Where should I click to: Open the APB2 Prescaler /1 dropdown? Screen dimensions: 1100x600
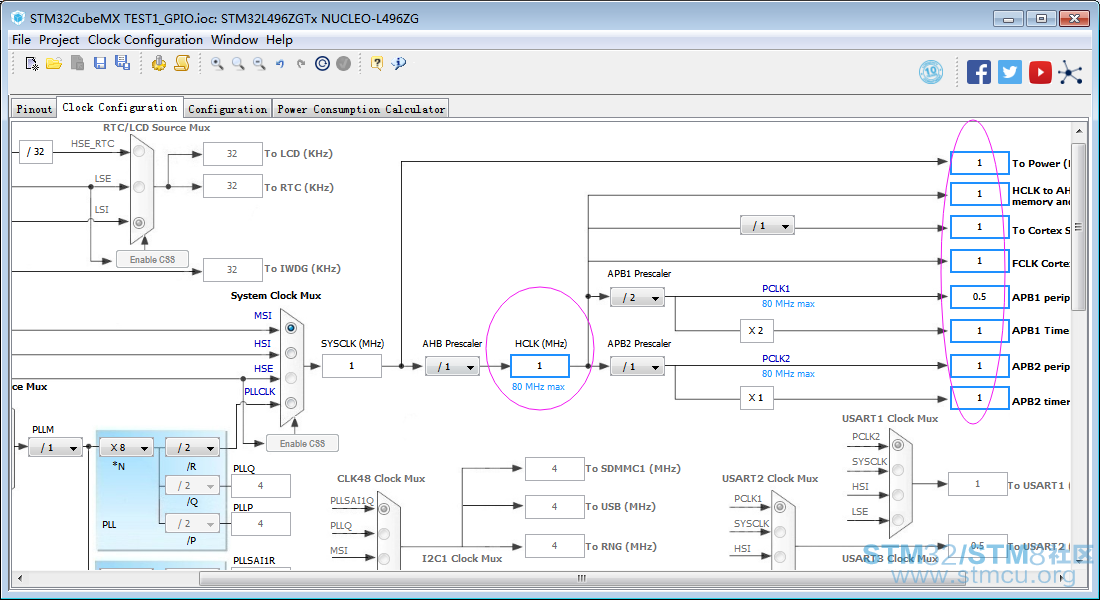coord(637,366)
